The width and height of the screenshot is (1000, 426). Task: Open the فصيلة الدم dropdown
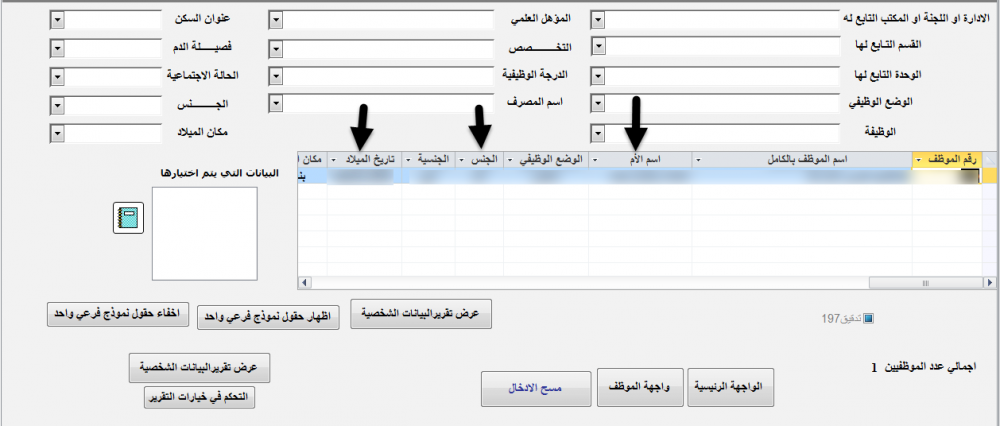click(x=57, y=48)
